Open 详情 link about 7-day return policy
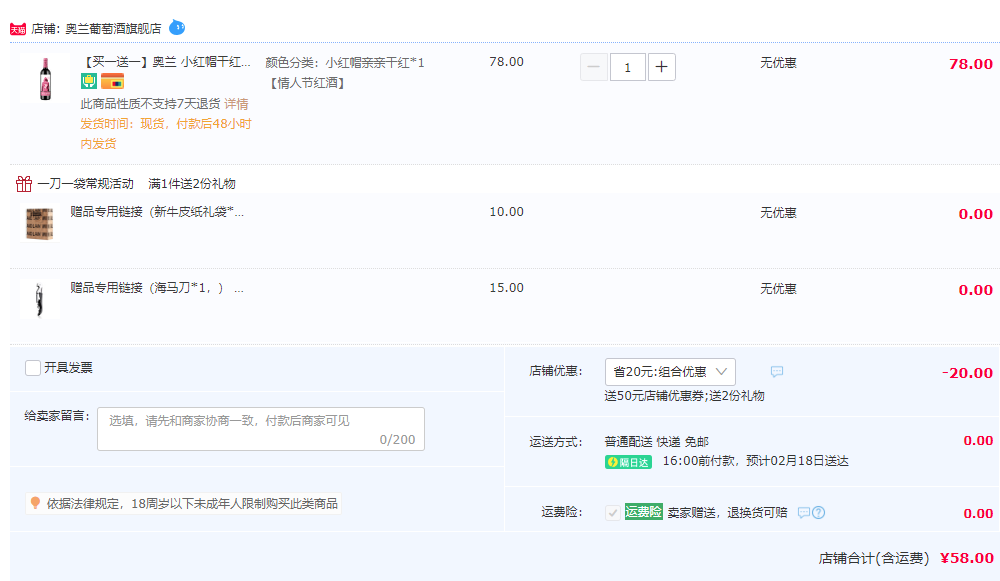 (236, 104)
